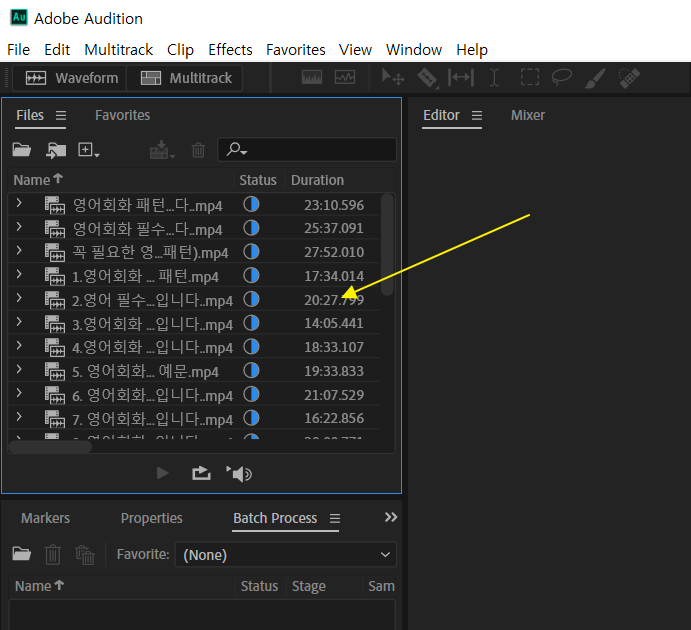Image resolution: width=691 pixels, height=630 pixels.
Task: Open the Help menu
Action: coord(472,50)
